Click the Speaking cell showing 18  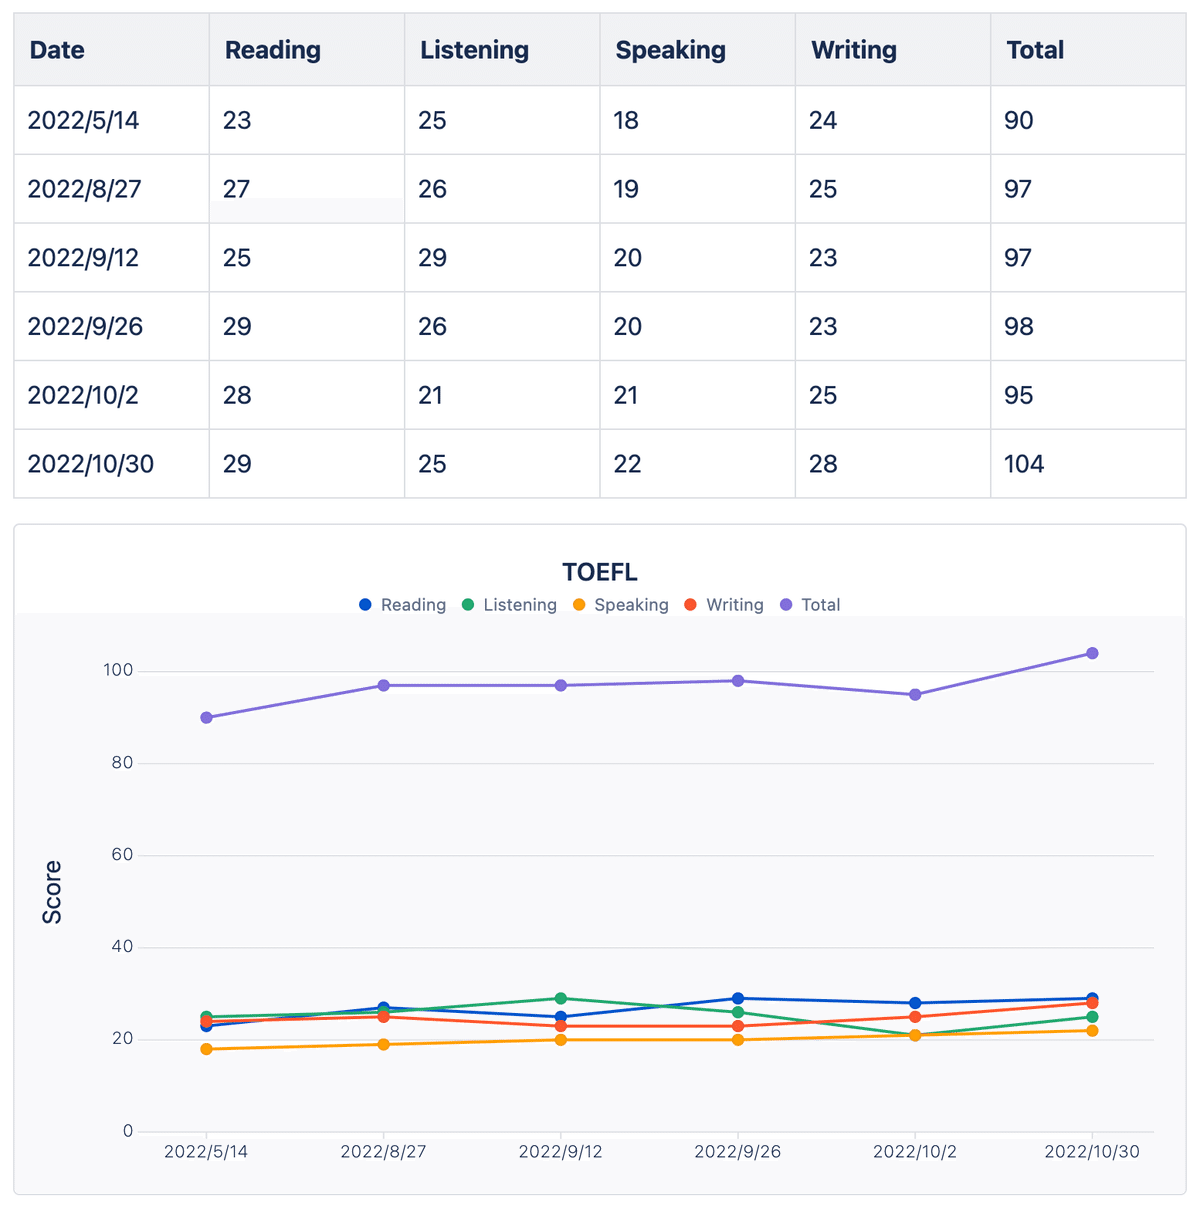pos(698,120)
